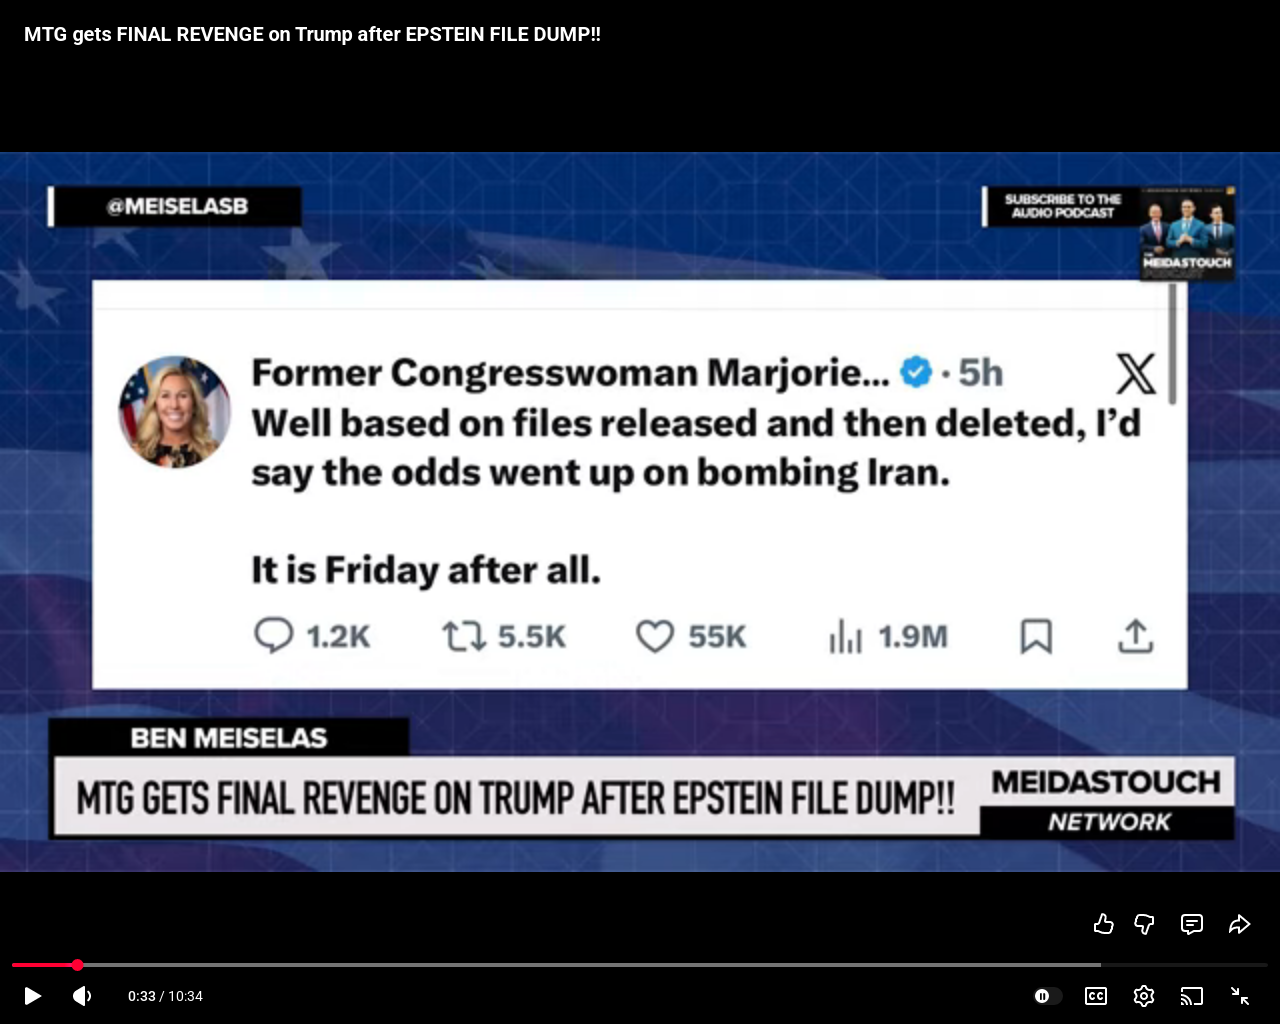This screenshot has height=1024, width=1280.
Task: Click the X logo on the tweet
Action: (1135, 374)
